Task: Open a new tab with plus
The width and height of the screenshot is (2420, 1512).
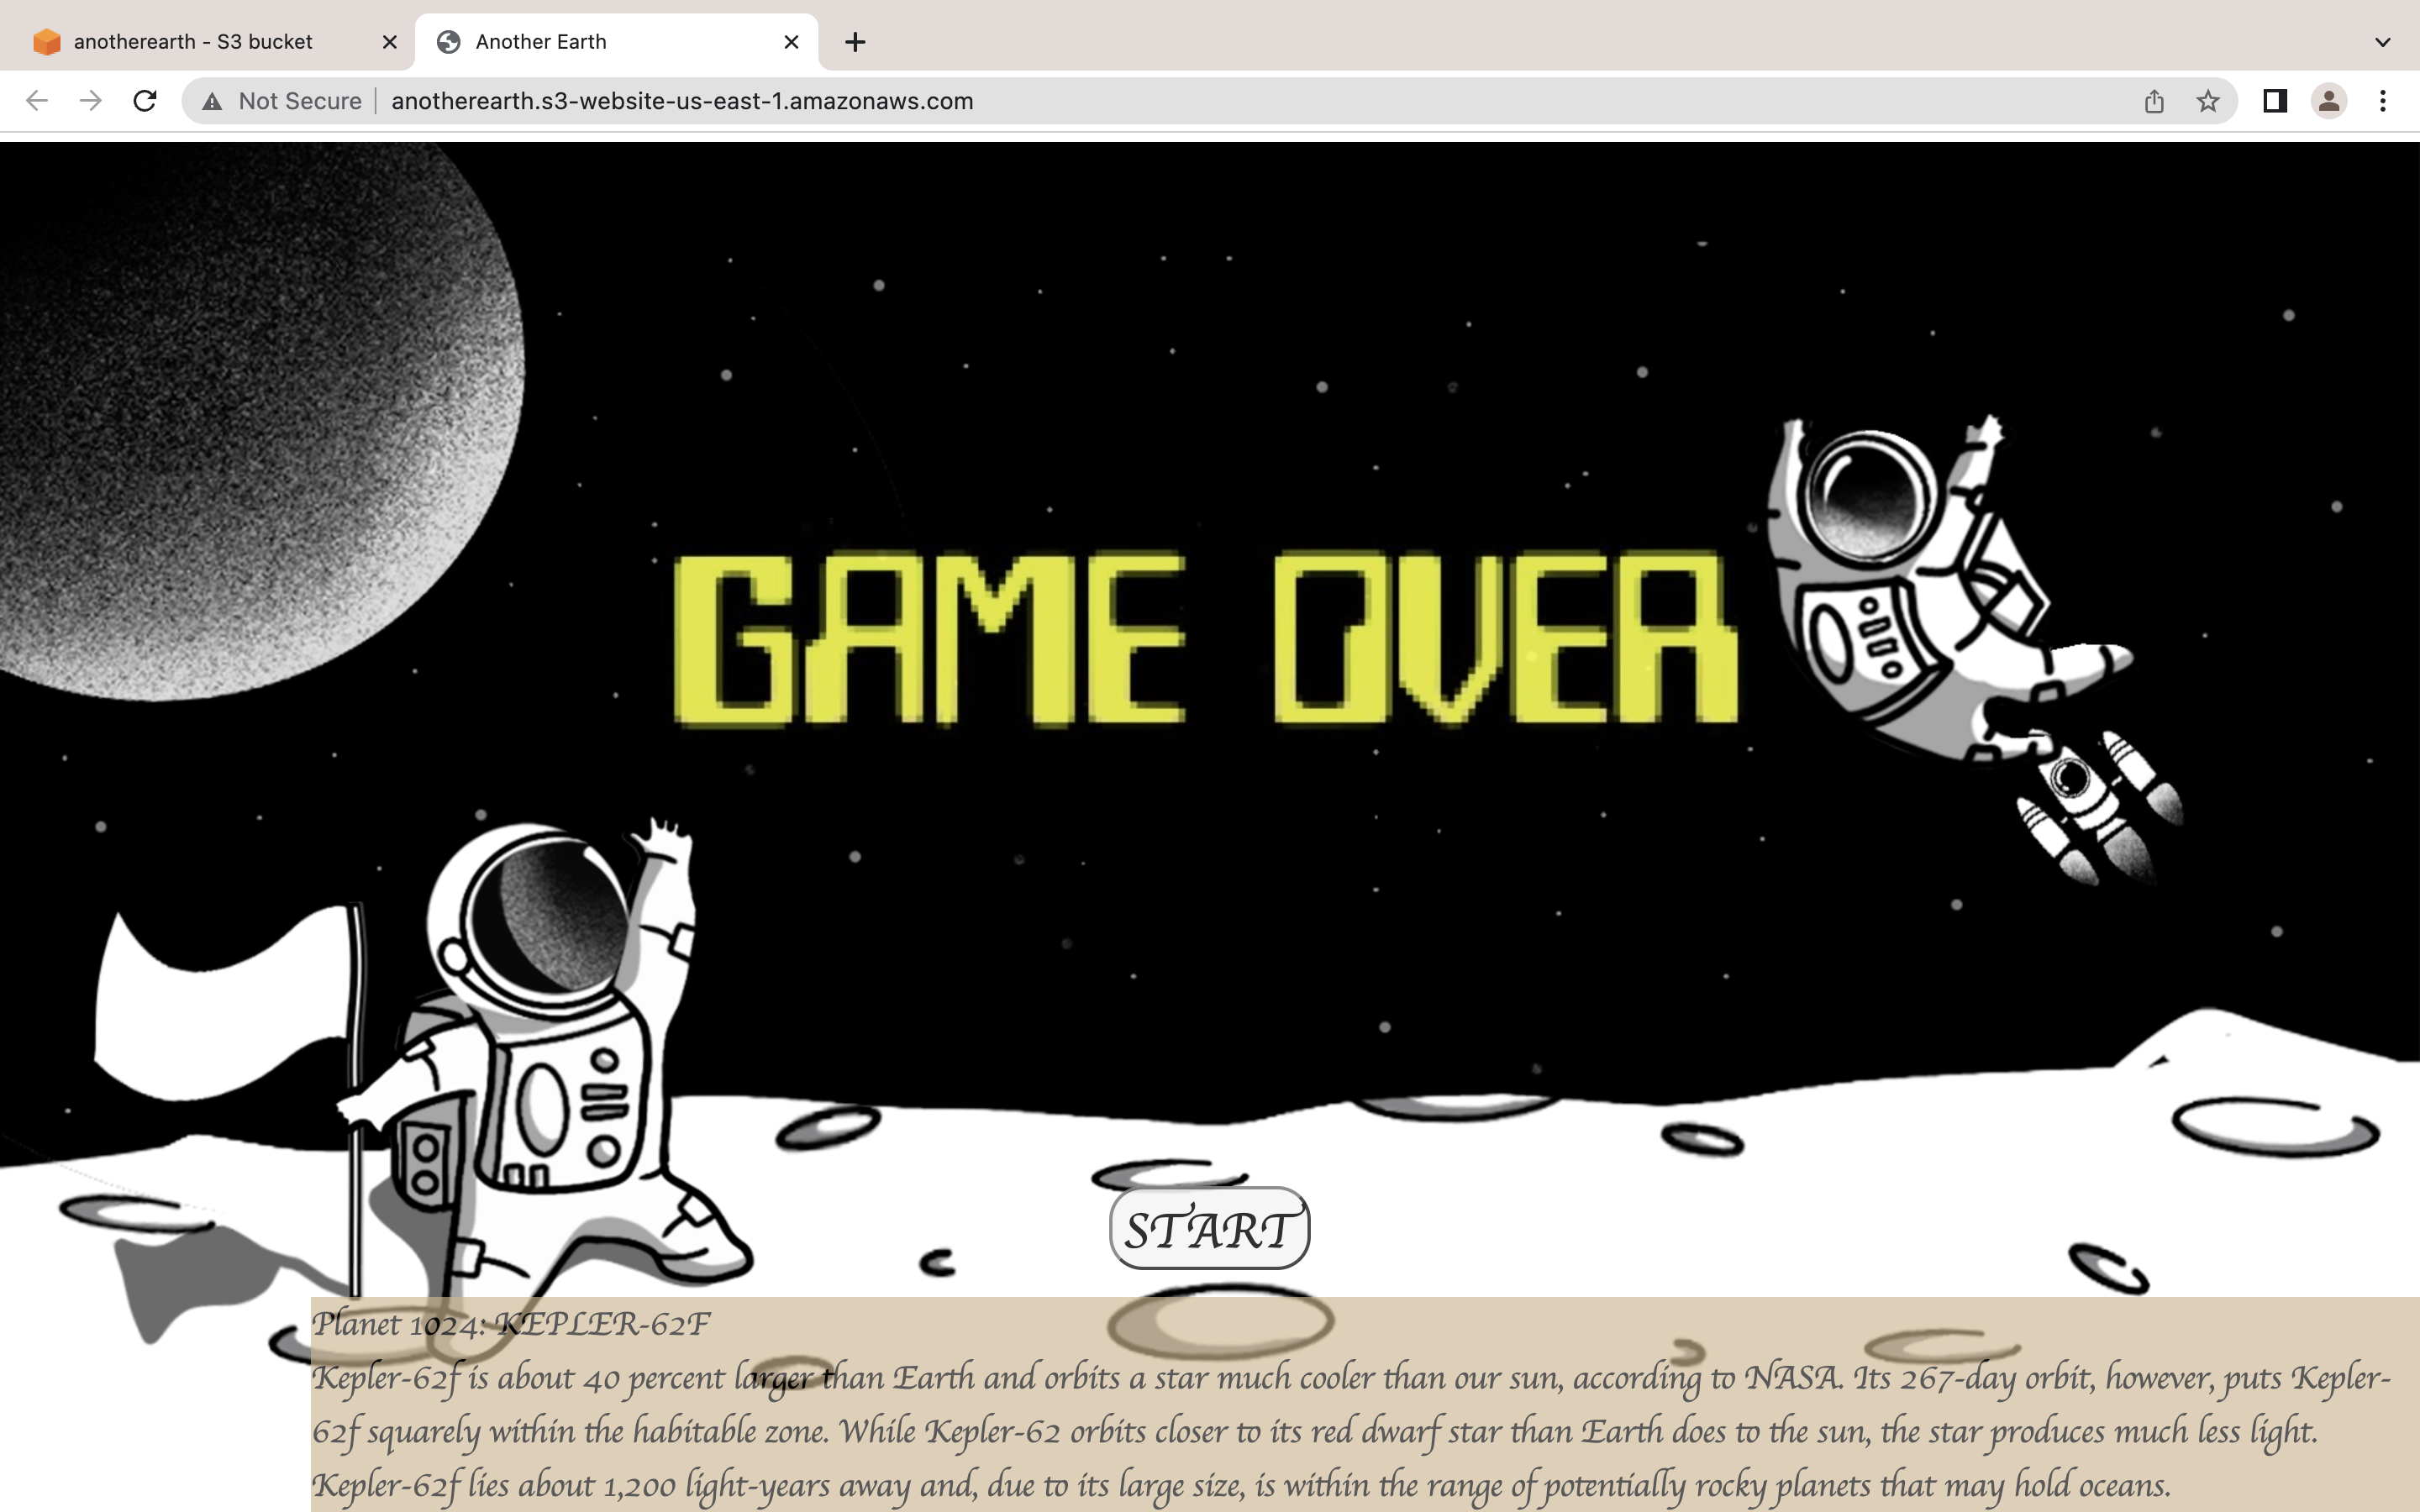Action: 855,42
